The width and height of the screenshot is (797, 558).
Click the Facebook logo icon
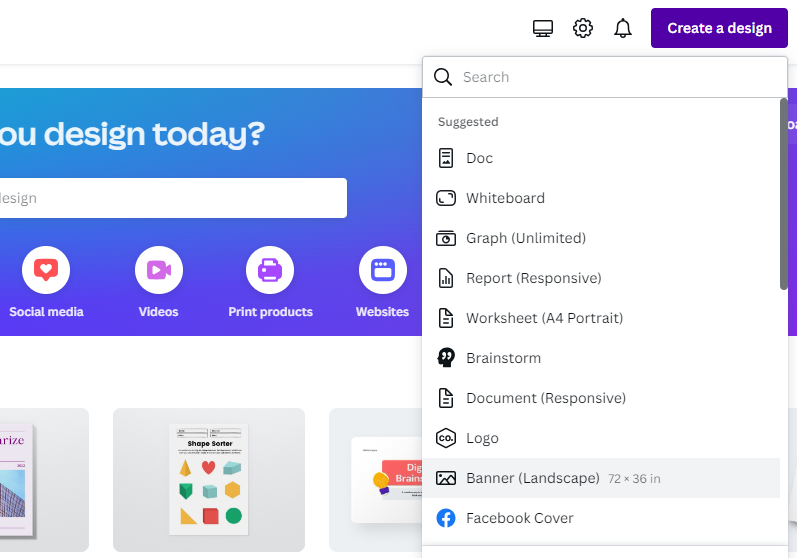pyautogui.click(x=446, y=518)
